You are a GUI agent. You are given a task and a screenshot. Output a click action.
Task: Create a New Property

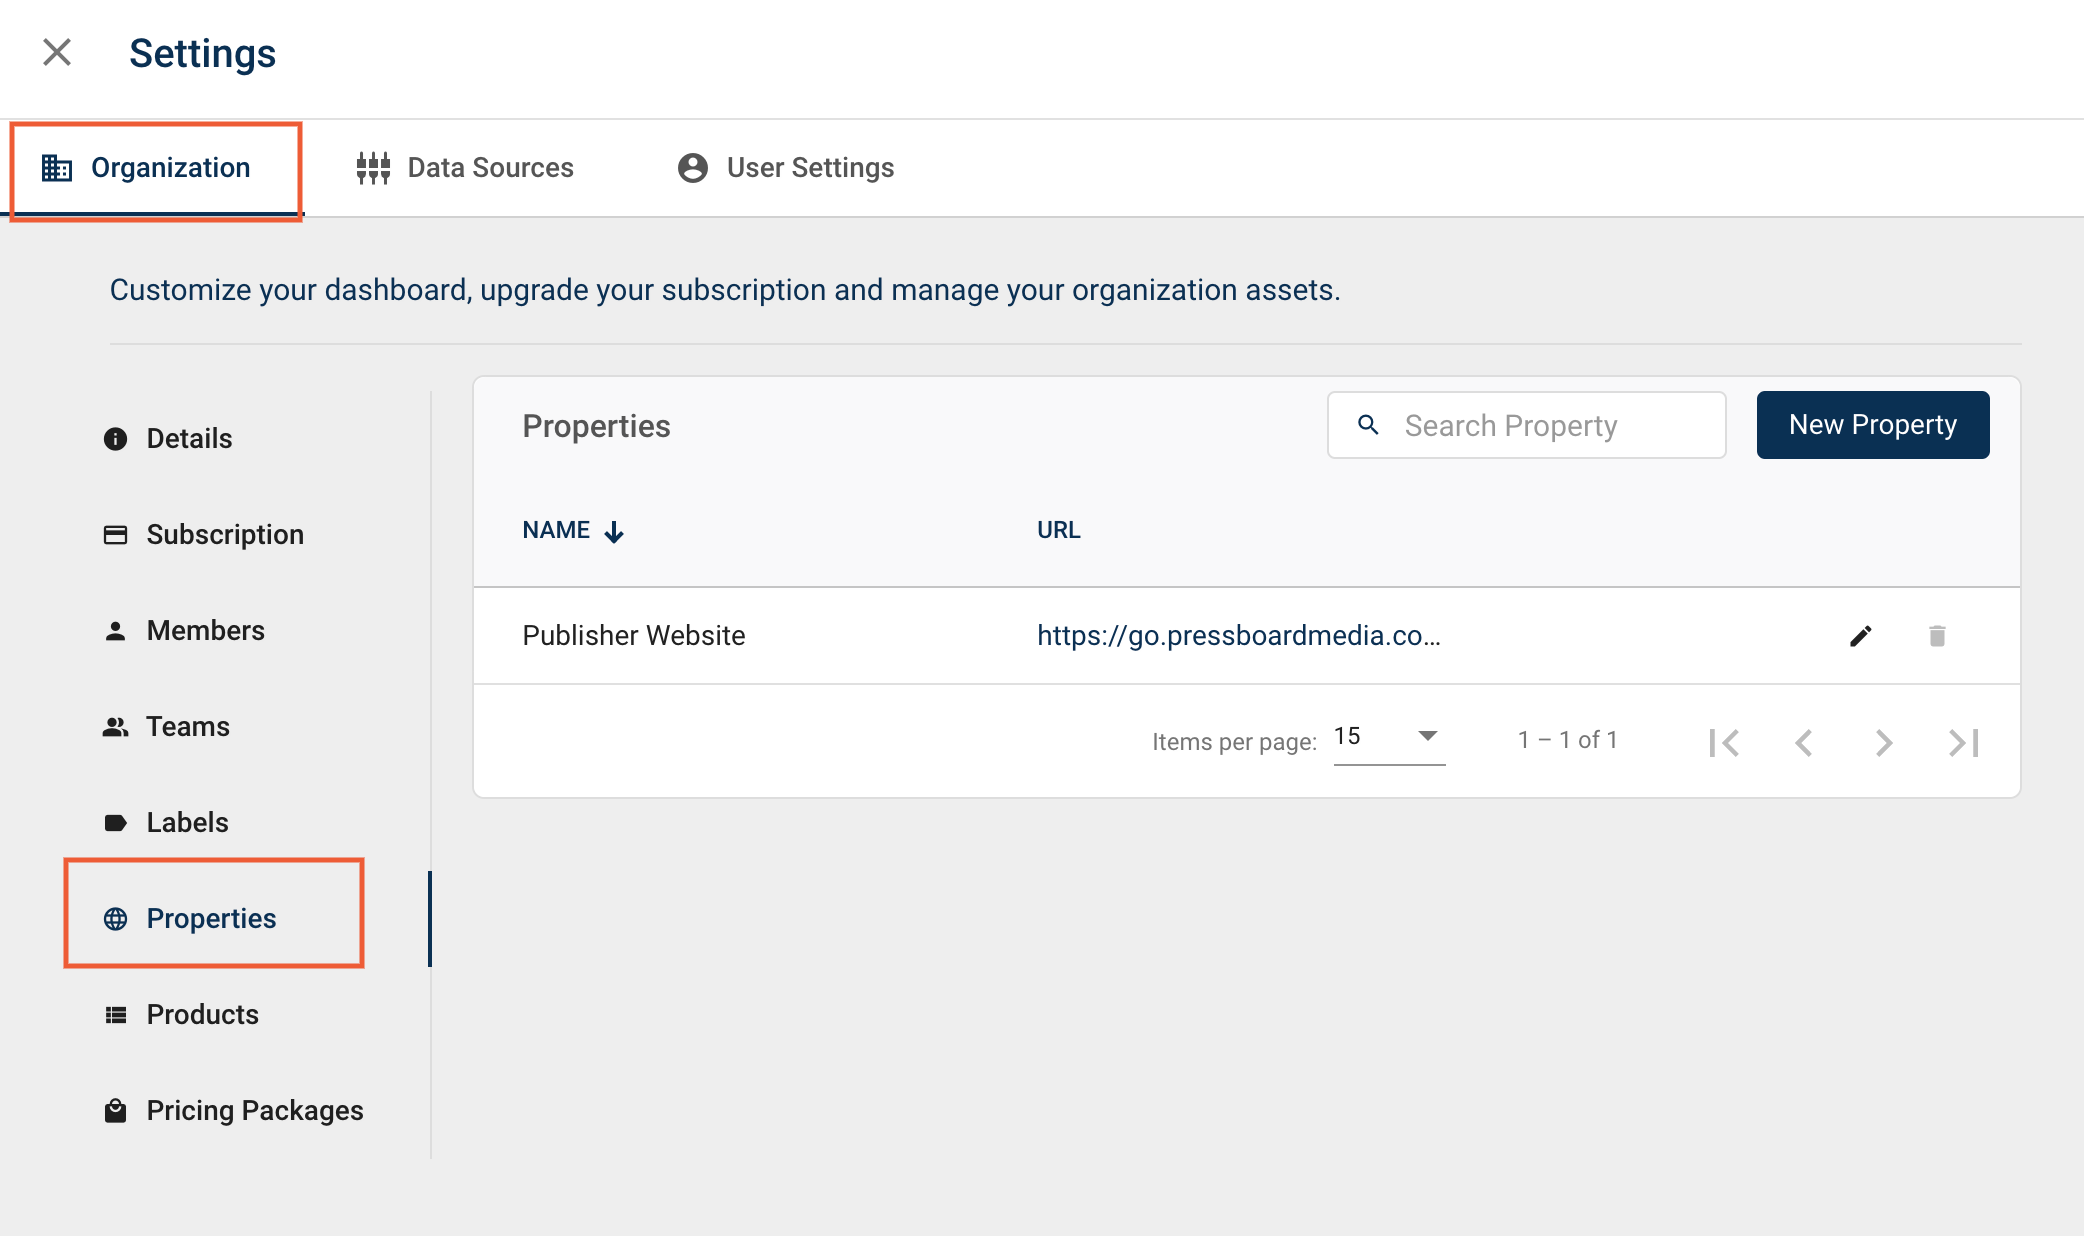click(x=1872, y=425)
